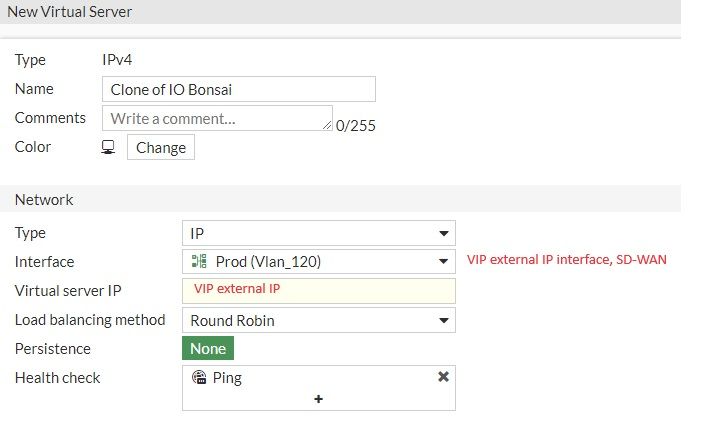Expand the Network Type dropdown arrow
Viewport: 720px width, 437px height.
click(x=443, y=233)
